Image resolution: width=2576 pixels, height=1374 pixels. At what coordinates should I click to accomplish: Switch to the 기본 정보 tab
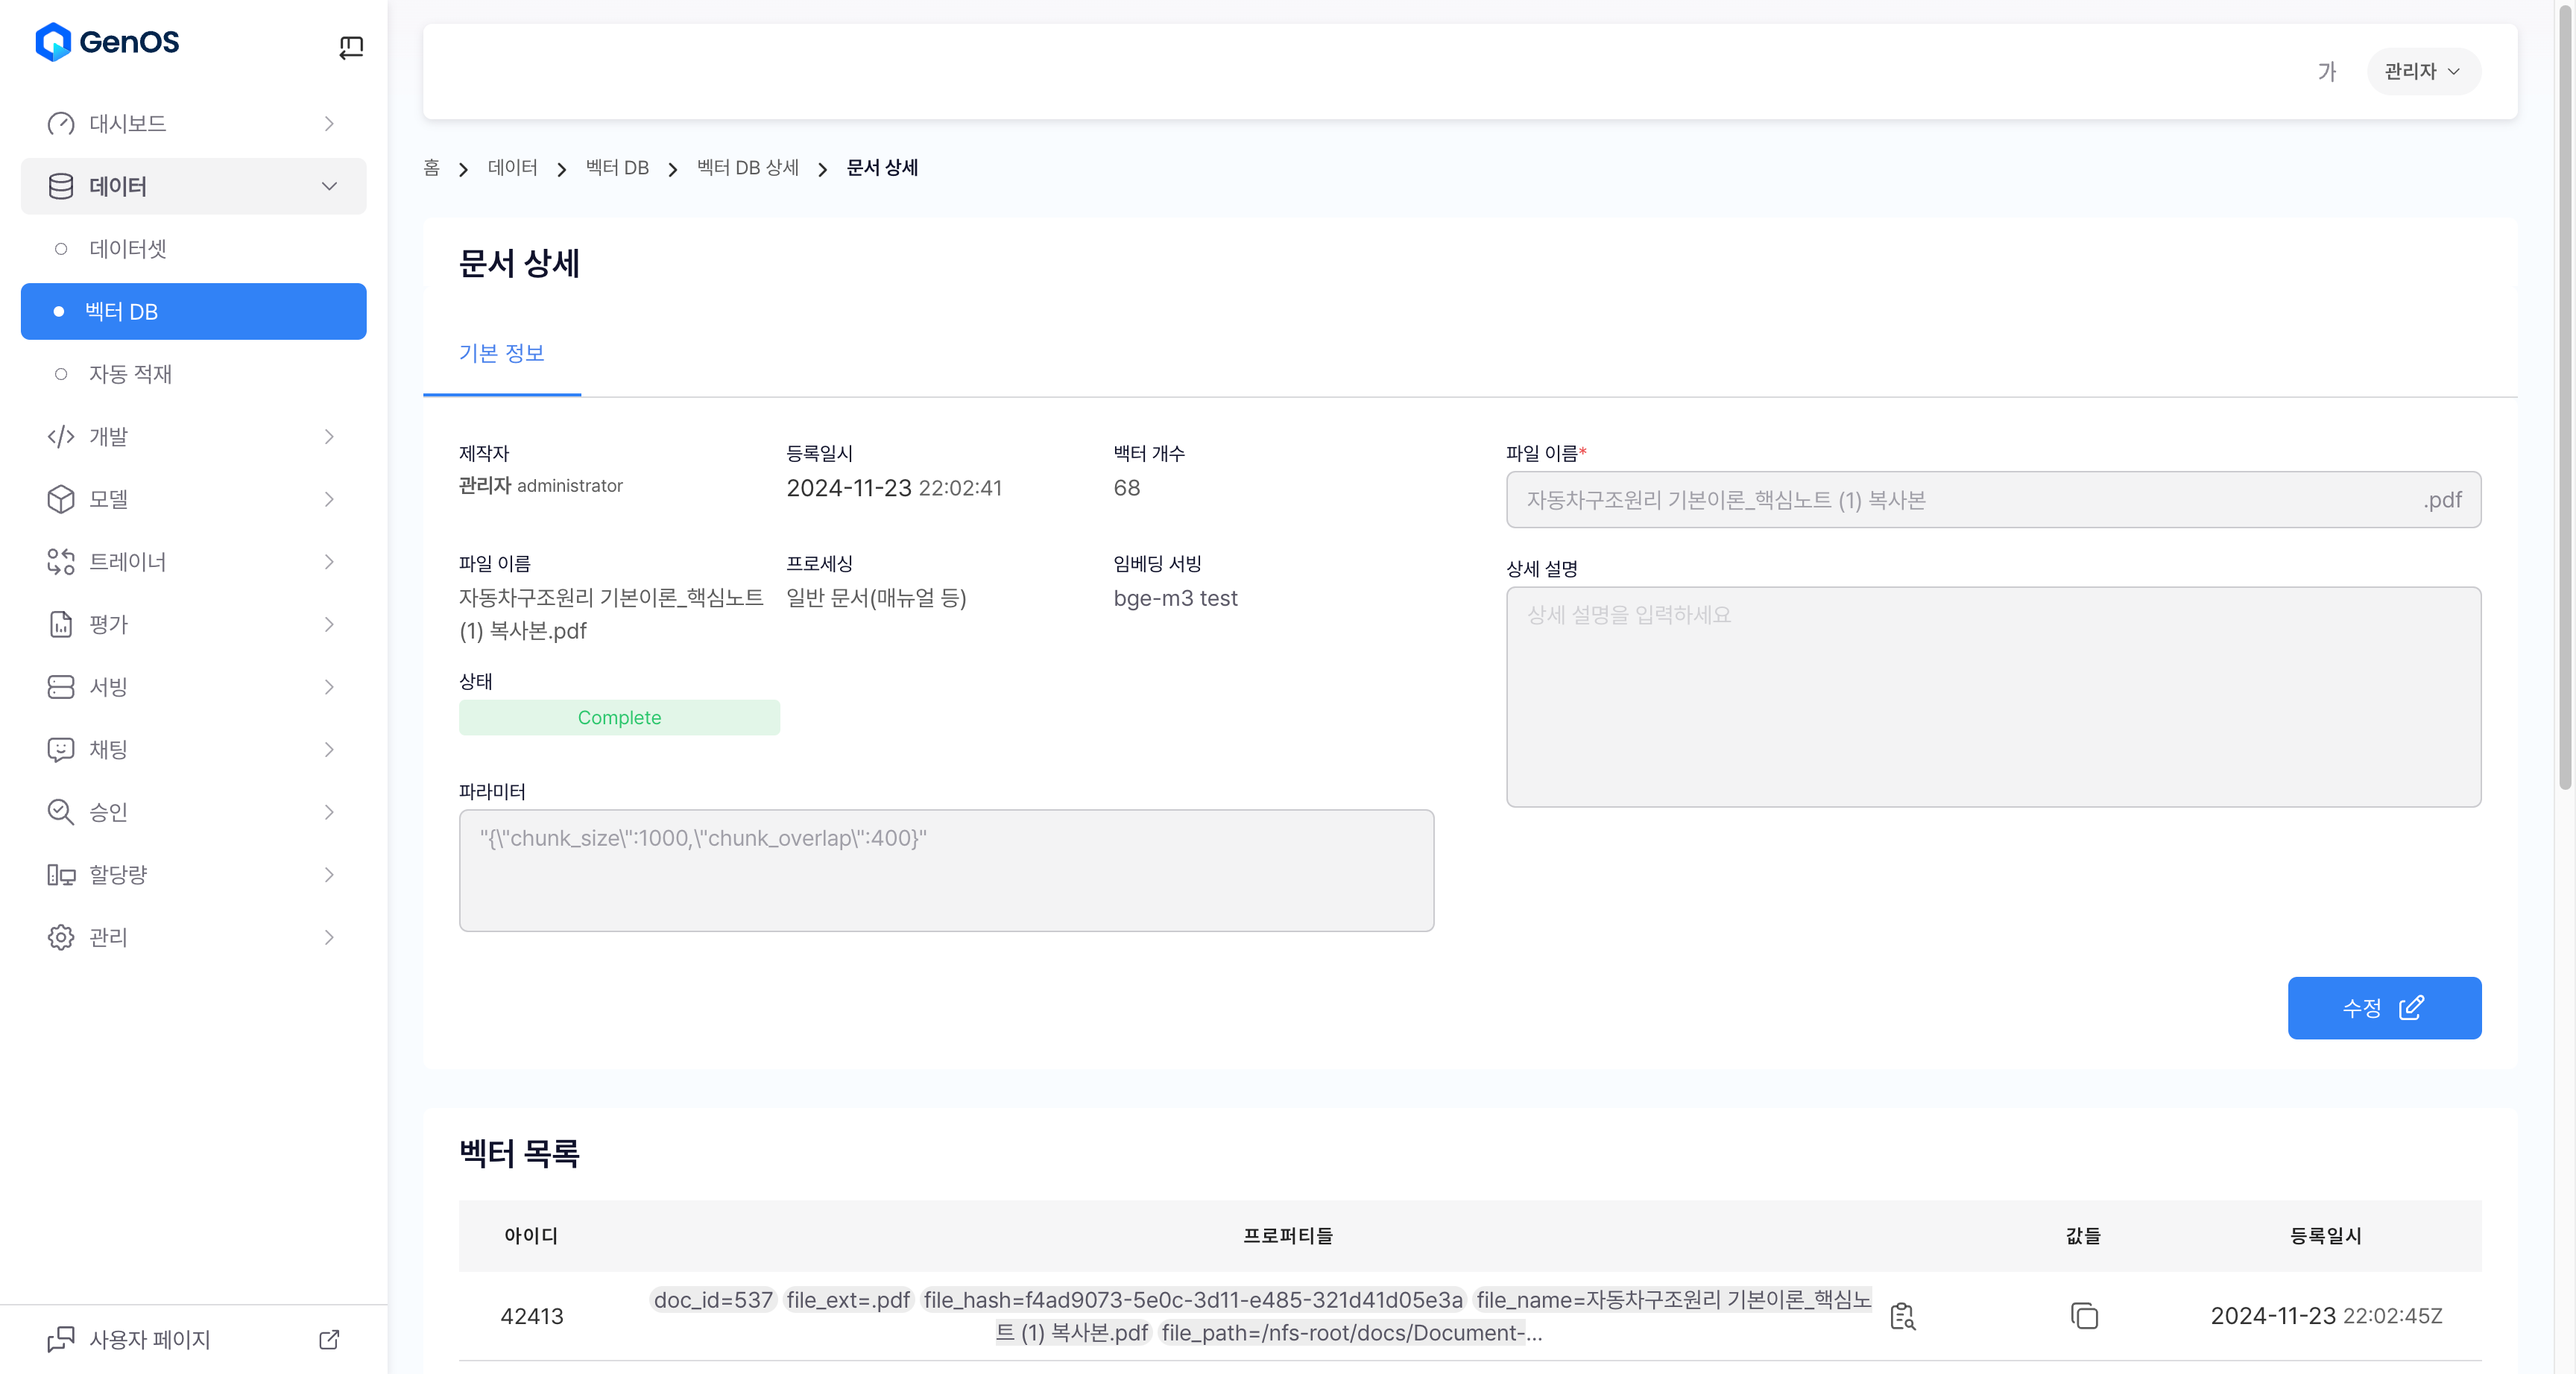501,353
